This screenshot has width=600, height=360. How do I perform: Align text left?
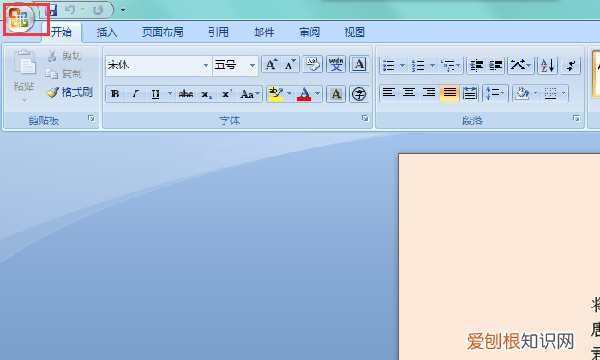389,93
